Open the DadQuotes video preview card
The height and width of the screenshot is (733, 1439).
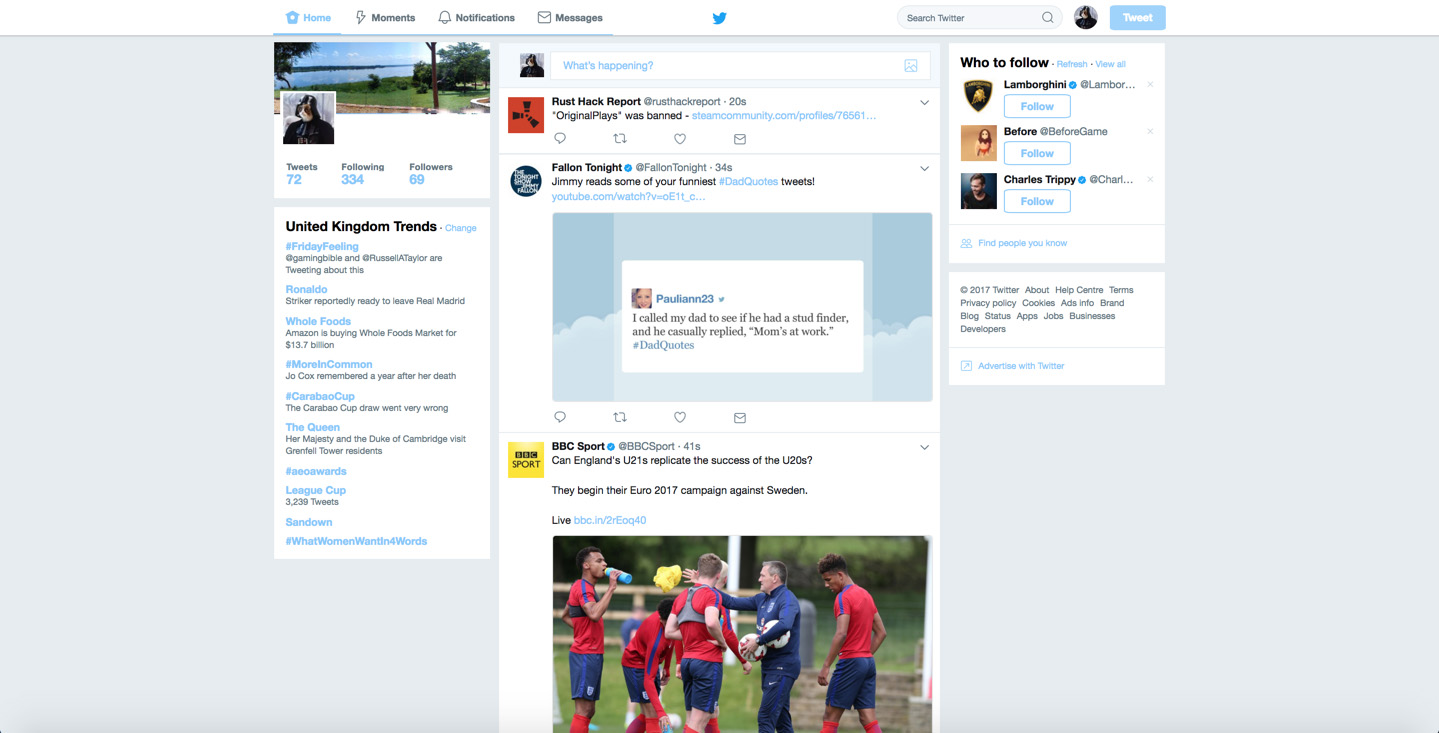(742, 307)
